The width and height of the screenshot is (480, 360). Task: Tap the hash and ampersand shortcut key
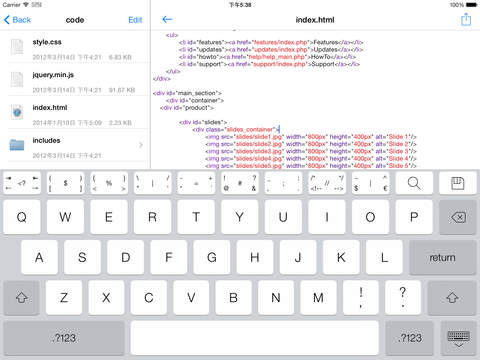pyautogui.click(x=240, y=183)
